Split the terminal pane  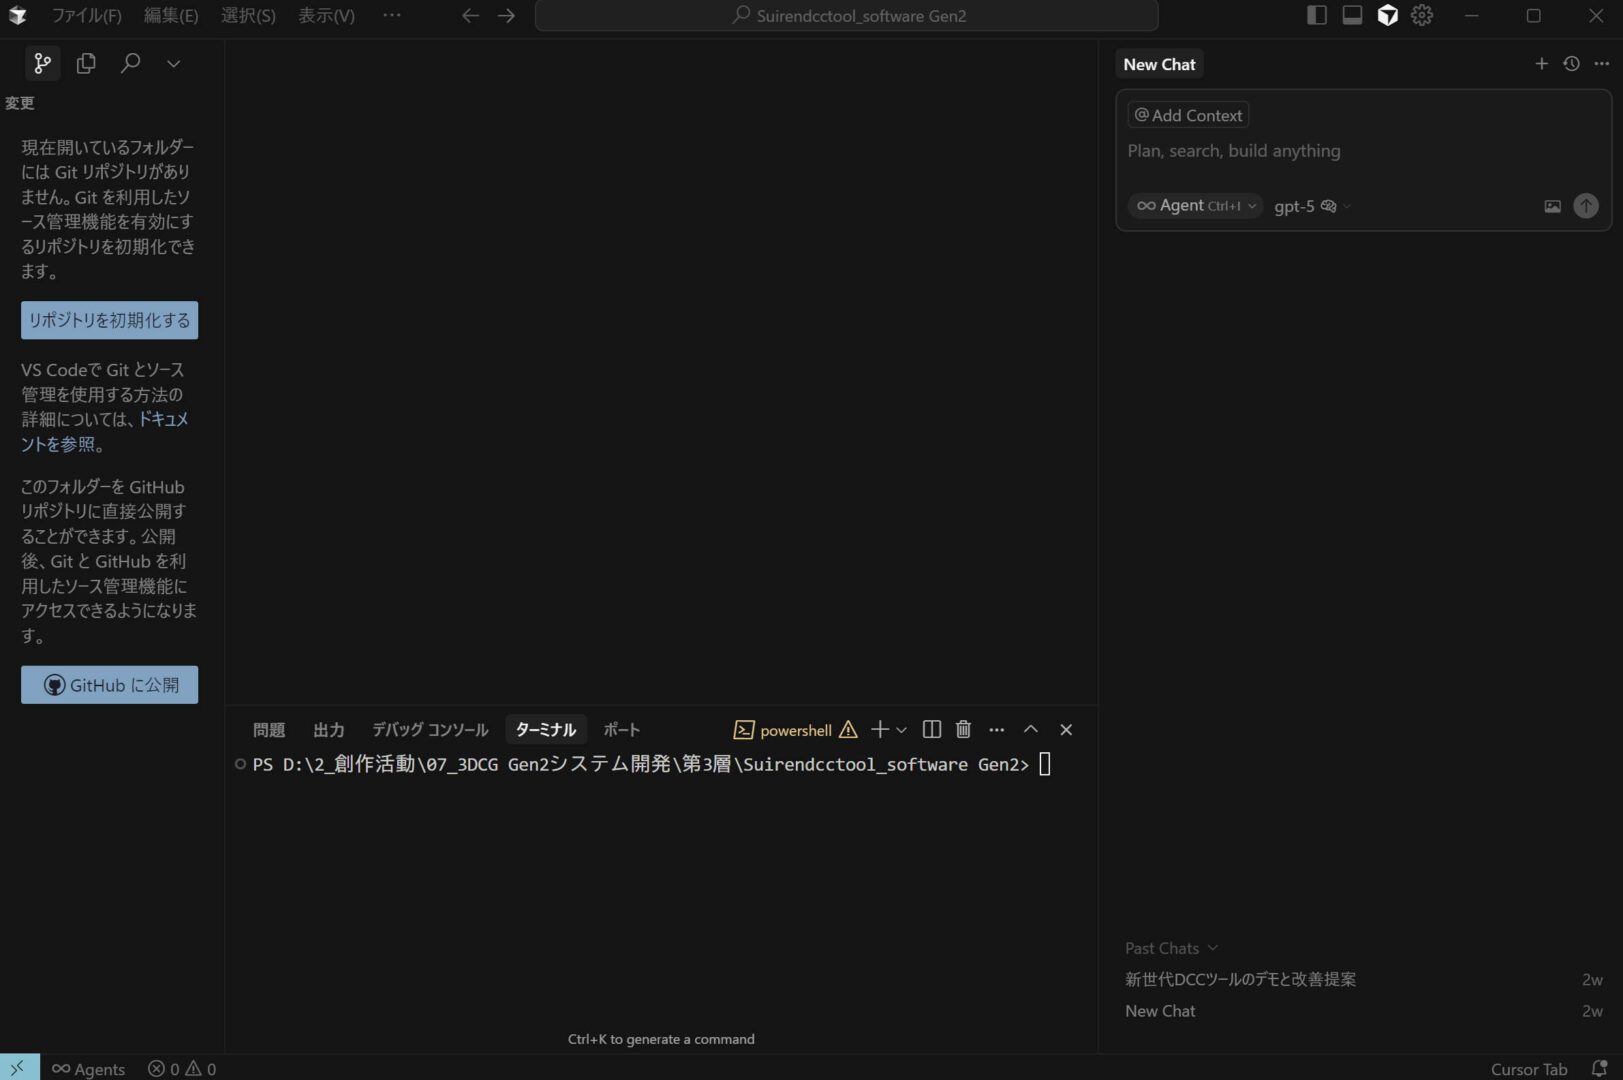932,730
